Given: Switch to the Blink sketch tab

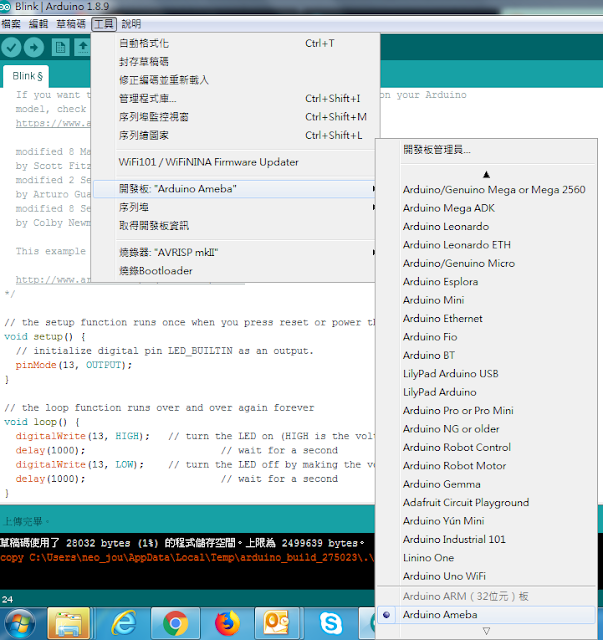Looking at the screenshot, I should pyautogui.click(x=27, y=76).
